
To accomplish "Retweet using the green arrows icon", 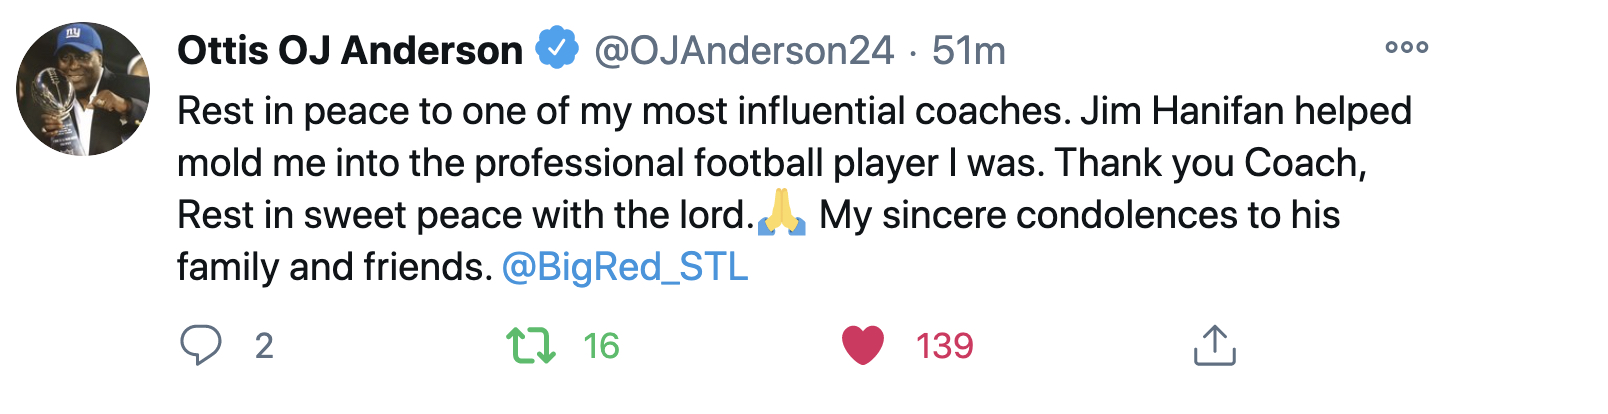I will click(x=530, y=345).
